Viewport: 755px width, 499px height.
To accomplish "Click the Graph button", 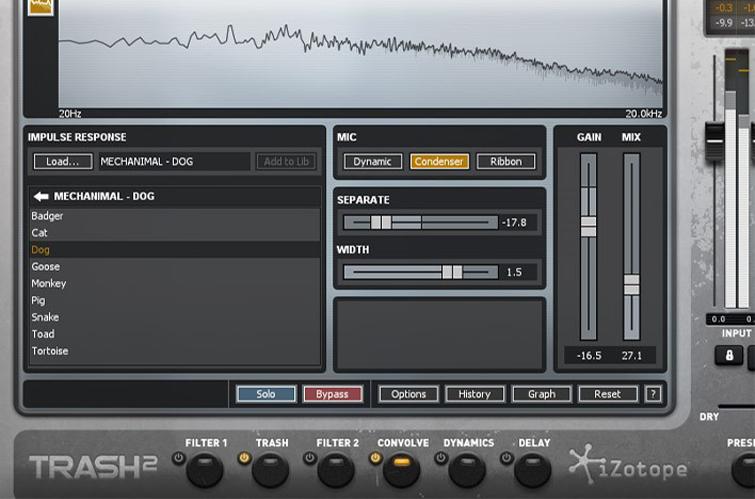I will point(542,394).
